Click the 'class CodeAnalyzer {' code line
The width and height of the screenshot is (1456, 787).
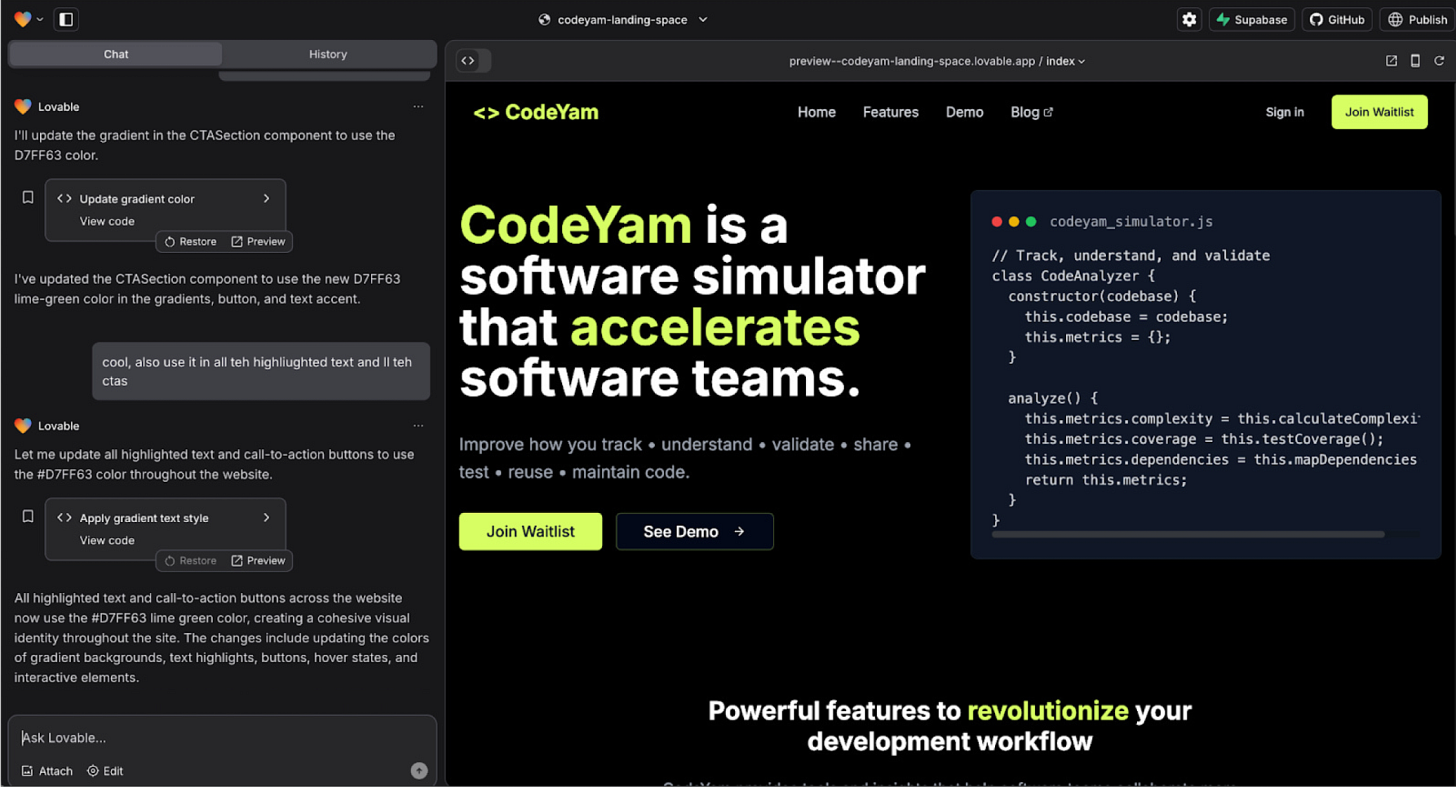[1073, 276]
